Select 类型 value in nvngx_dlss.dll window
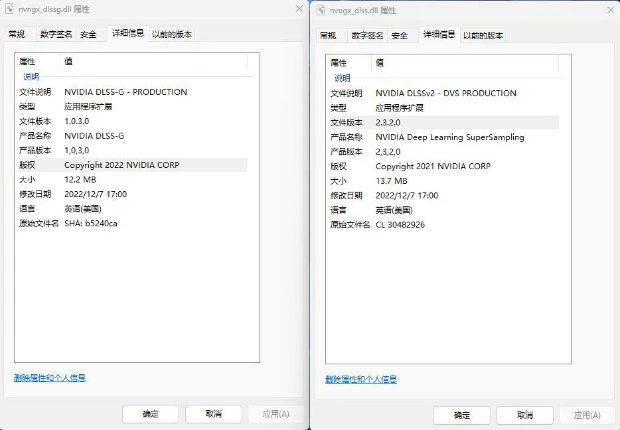 pos(399,108)
